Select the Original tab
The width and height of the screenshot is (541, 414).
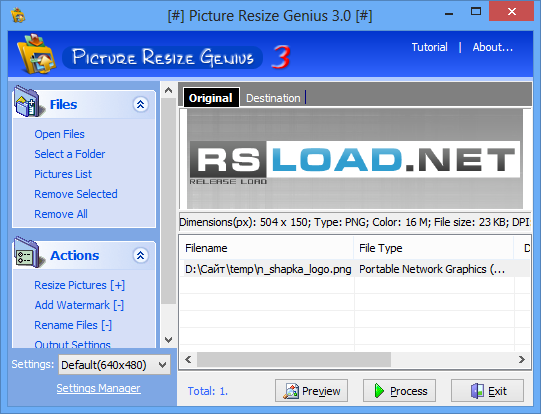tap(211, 98)
